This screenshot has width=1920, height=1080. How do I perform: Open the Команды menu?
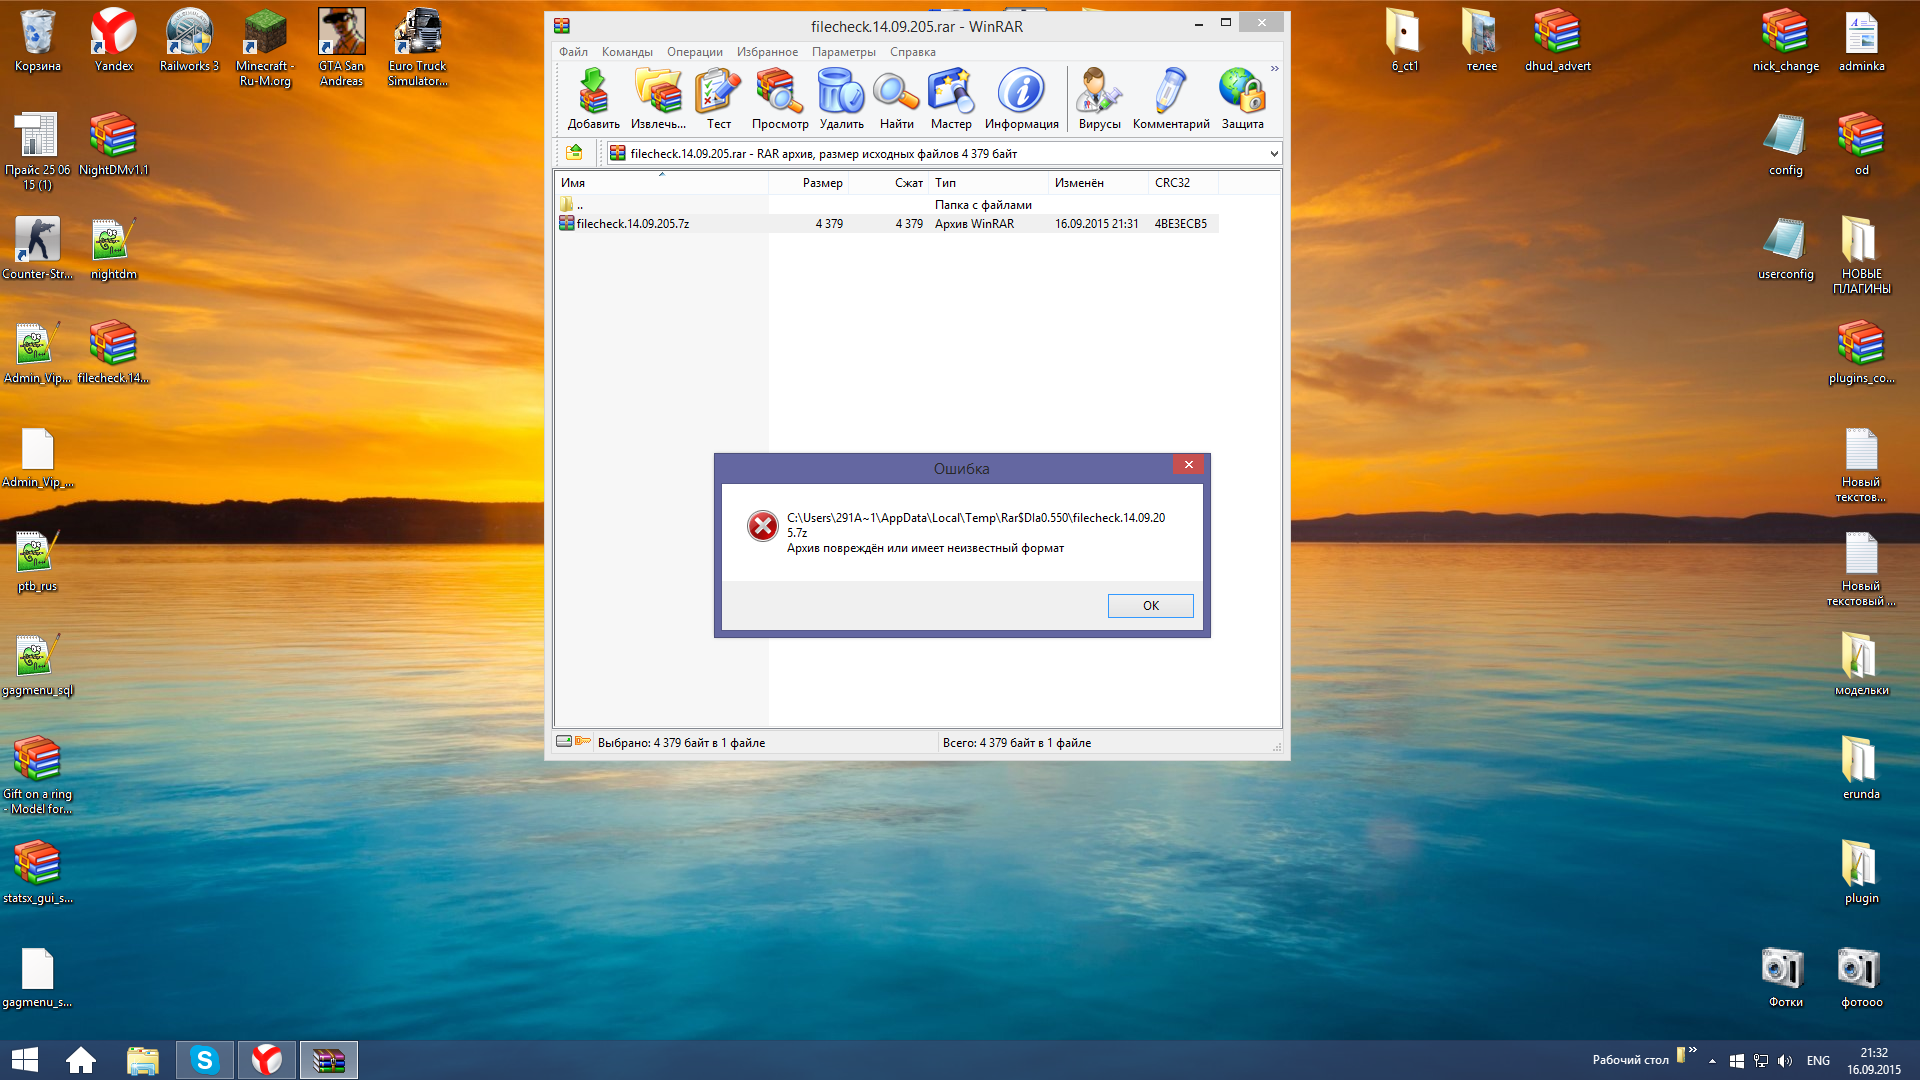(x=627, y=52)
